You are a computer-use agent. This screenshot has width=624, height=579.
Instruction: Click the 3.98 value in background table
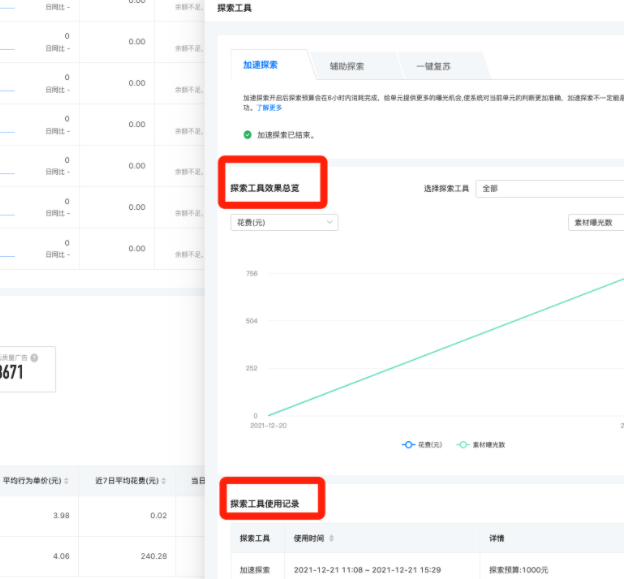pyautogui.click(x=61, y=515)
